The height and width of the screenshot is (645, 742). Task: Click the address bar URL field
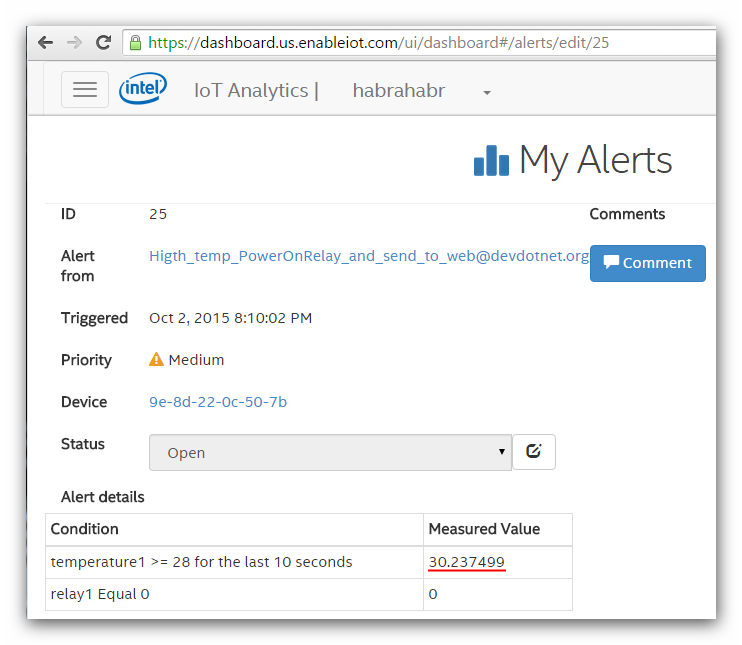click(x=419, y=43)
